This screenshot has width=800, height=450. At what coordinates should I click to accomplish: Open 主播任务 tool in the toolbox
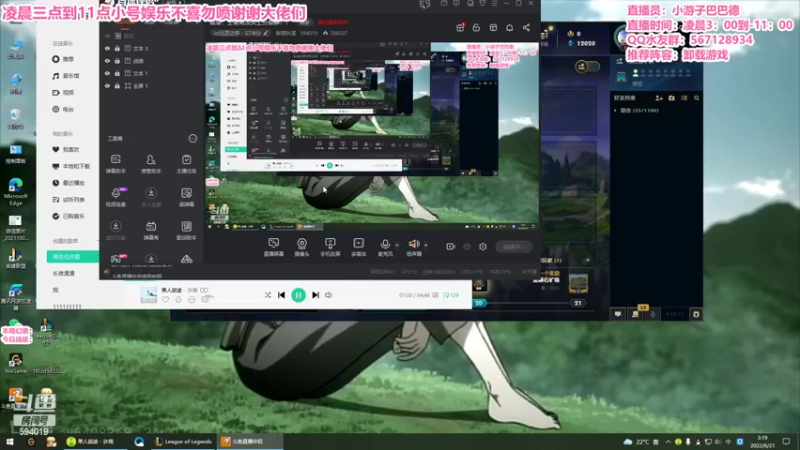(x=186, y=164)
